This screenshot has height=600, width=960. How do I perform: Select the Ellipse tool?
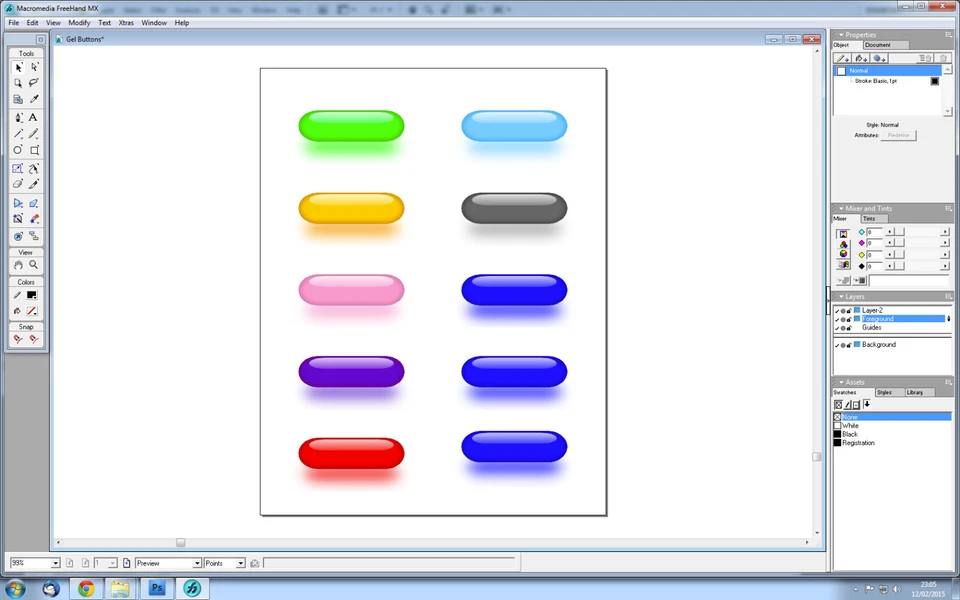[16, 148]
